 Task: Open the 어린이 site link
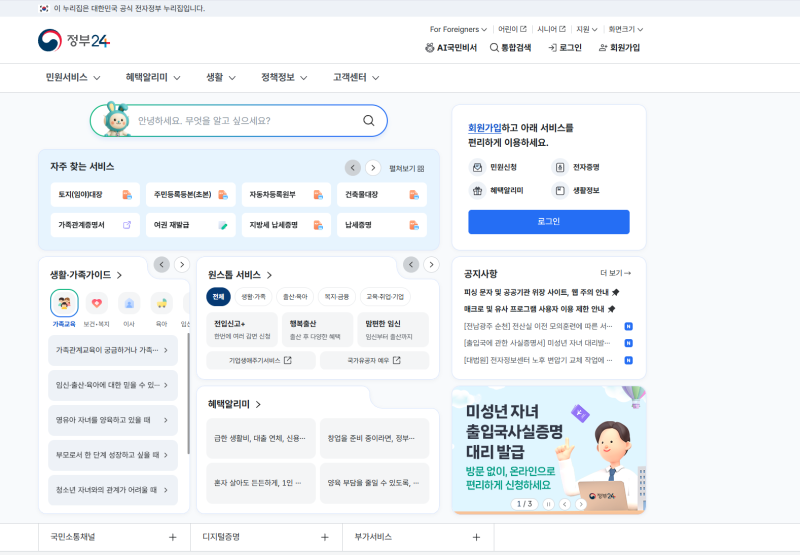point(512,29)
